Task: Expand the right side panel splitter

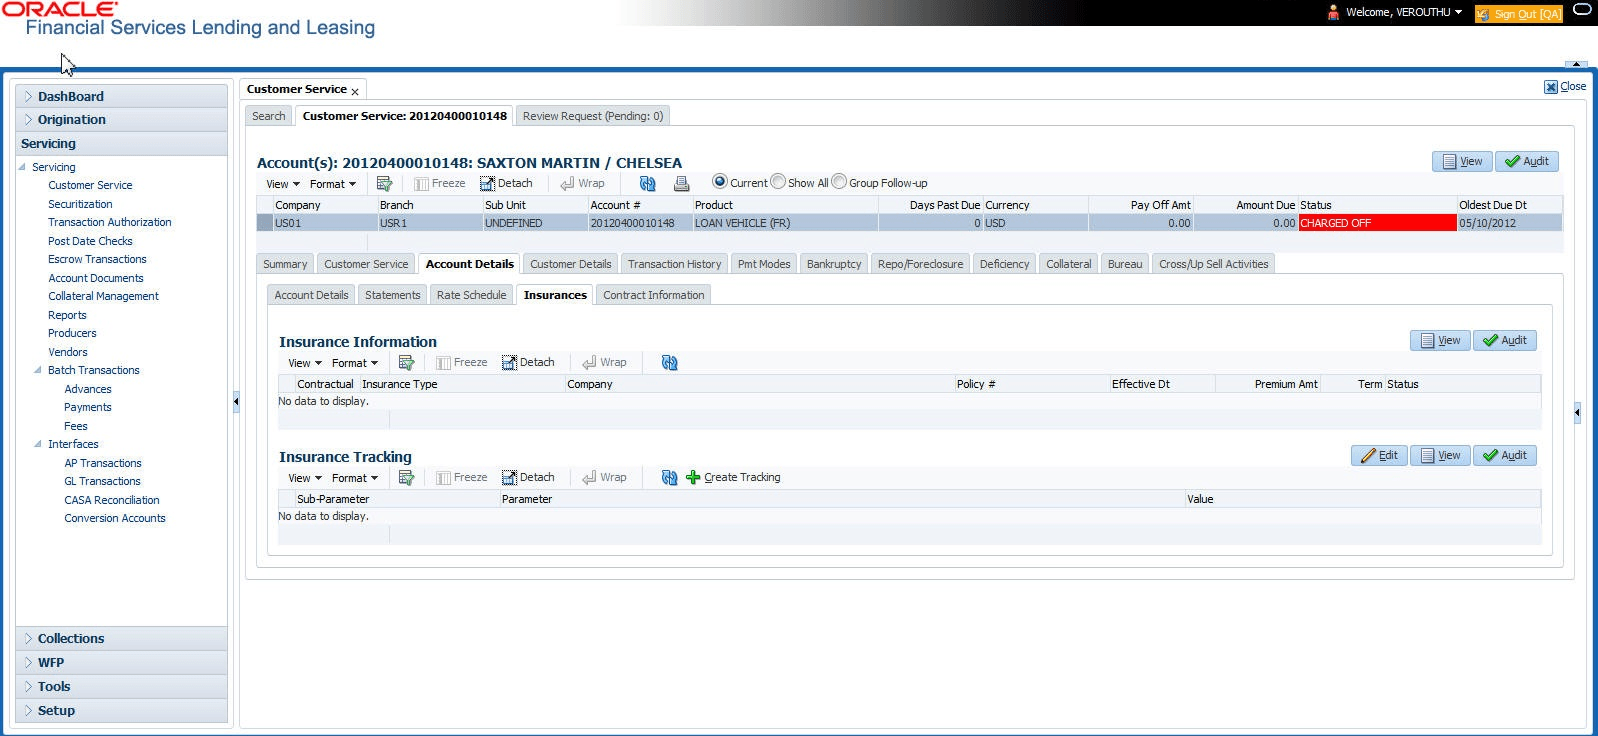Action: (1577, 412)
